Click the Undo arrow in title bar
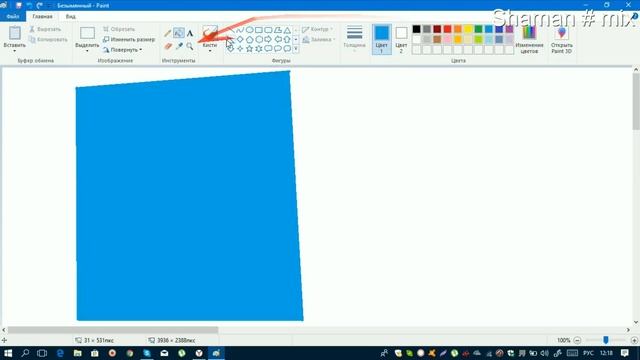 point(29,5)
